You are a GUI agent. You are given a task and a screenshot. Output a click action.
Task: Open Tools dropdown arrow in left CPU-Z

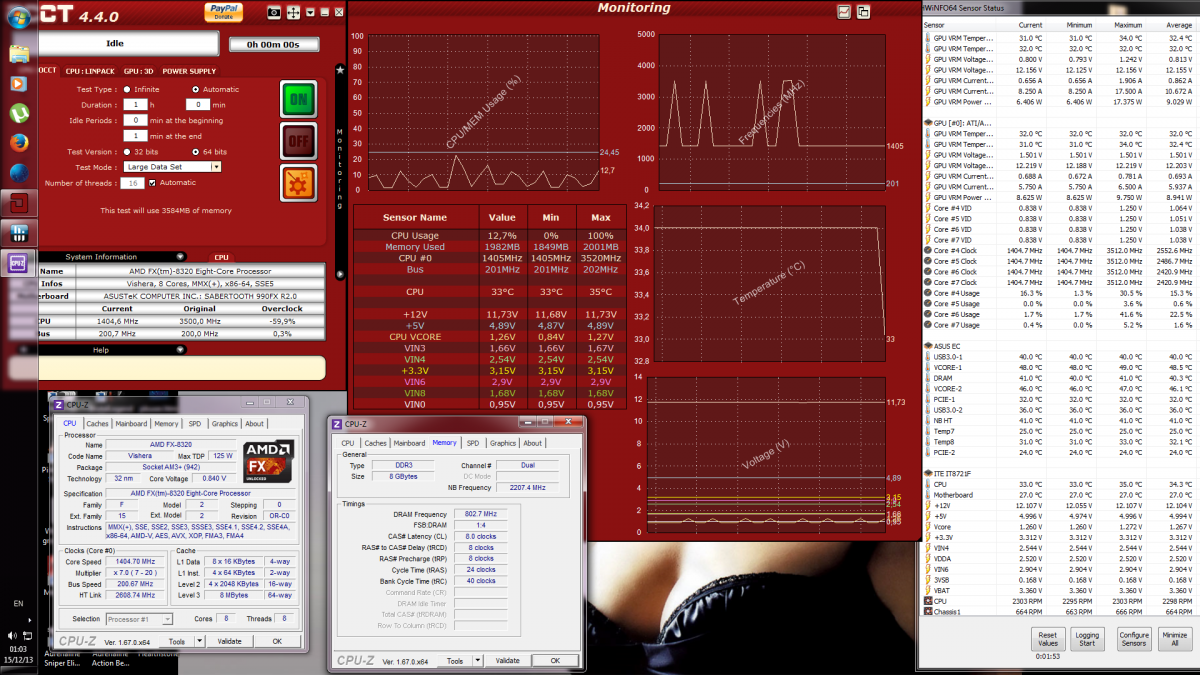coord(198,641)
